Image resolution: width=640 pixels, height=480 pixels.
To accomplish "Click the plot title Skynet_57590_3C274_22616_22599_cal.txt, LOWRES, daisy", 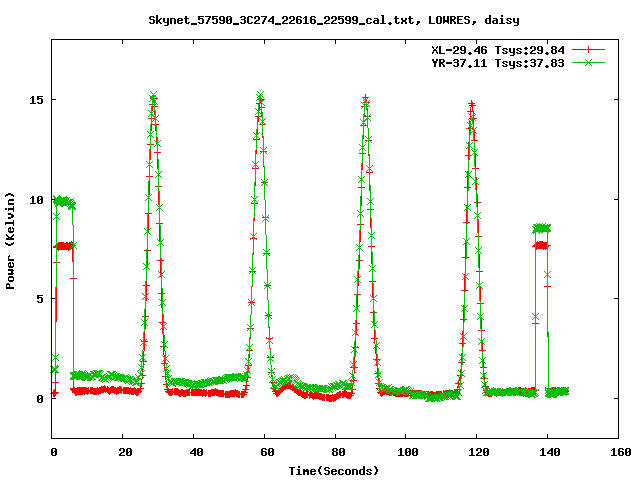I will (334, 20).
